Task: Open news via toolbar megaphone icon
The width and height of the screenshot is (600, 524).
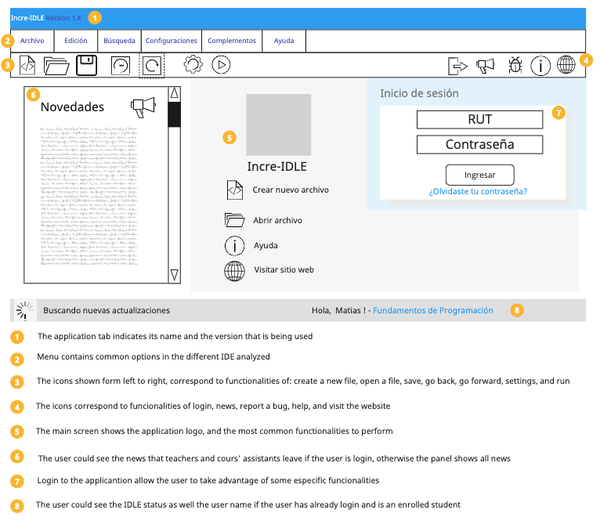Action: coord(485,65)
